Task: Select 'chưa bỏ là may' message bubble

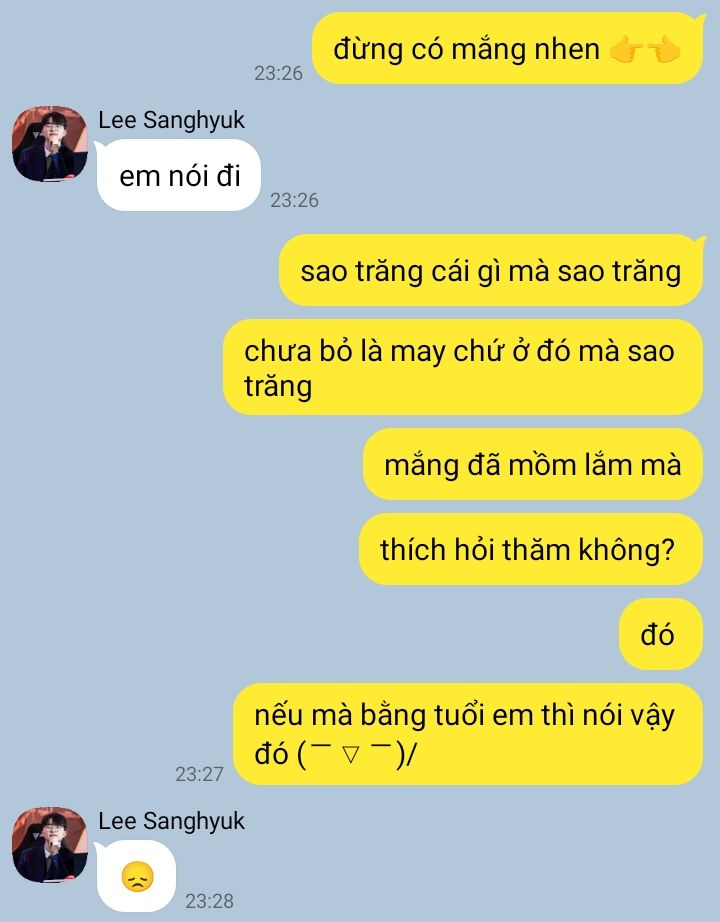Action: pos(463,368)
